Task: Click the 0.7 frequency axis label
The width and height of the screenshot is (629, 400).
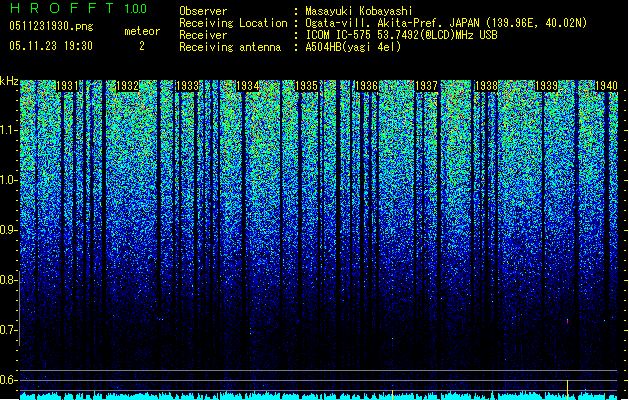Action: (x=8, y=330)
